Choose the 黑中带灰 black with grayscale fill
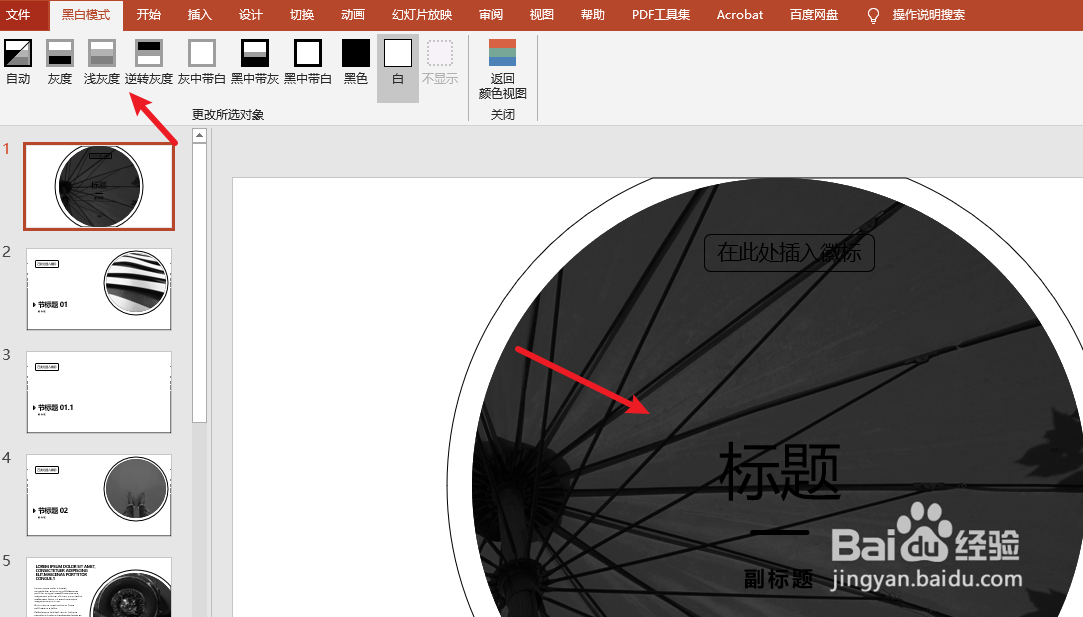This screenshot has width=1083, height=617. point(255,63)
